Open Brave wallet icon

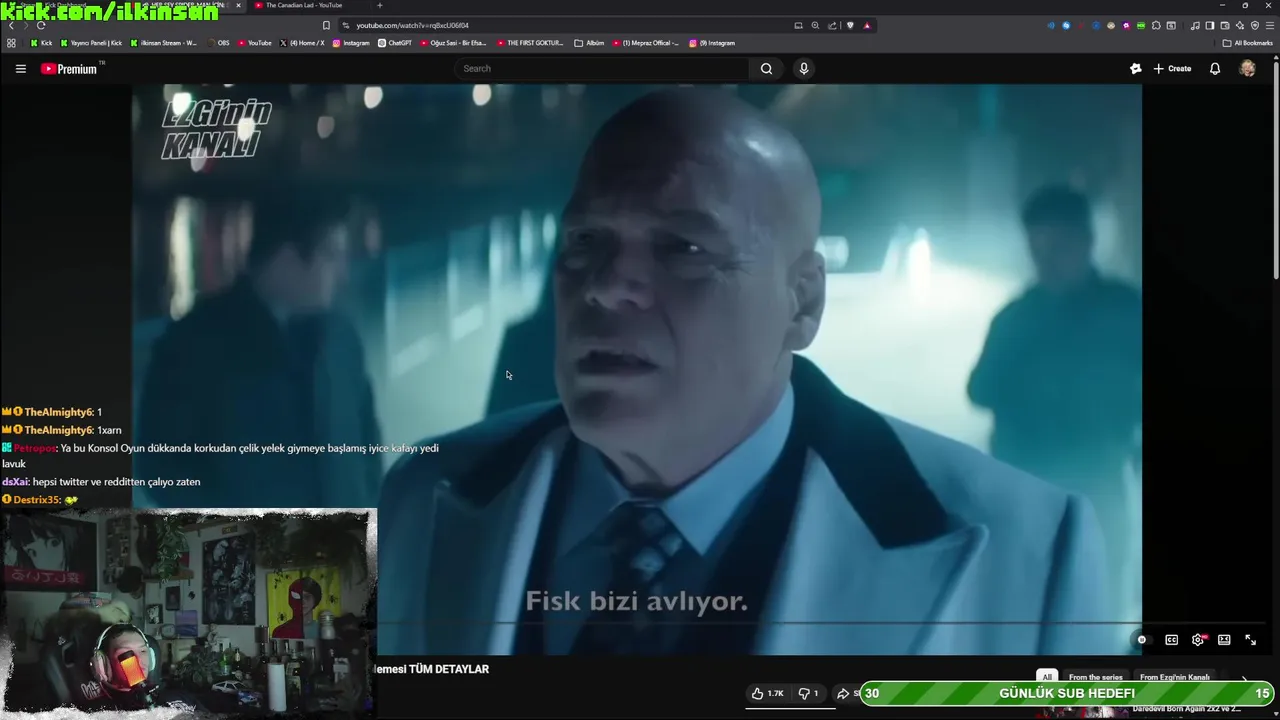[1225, 25]
